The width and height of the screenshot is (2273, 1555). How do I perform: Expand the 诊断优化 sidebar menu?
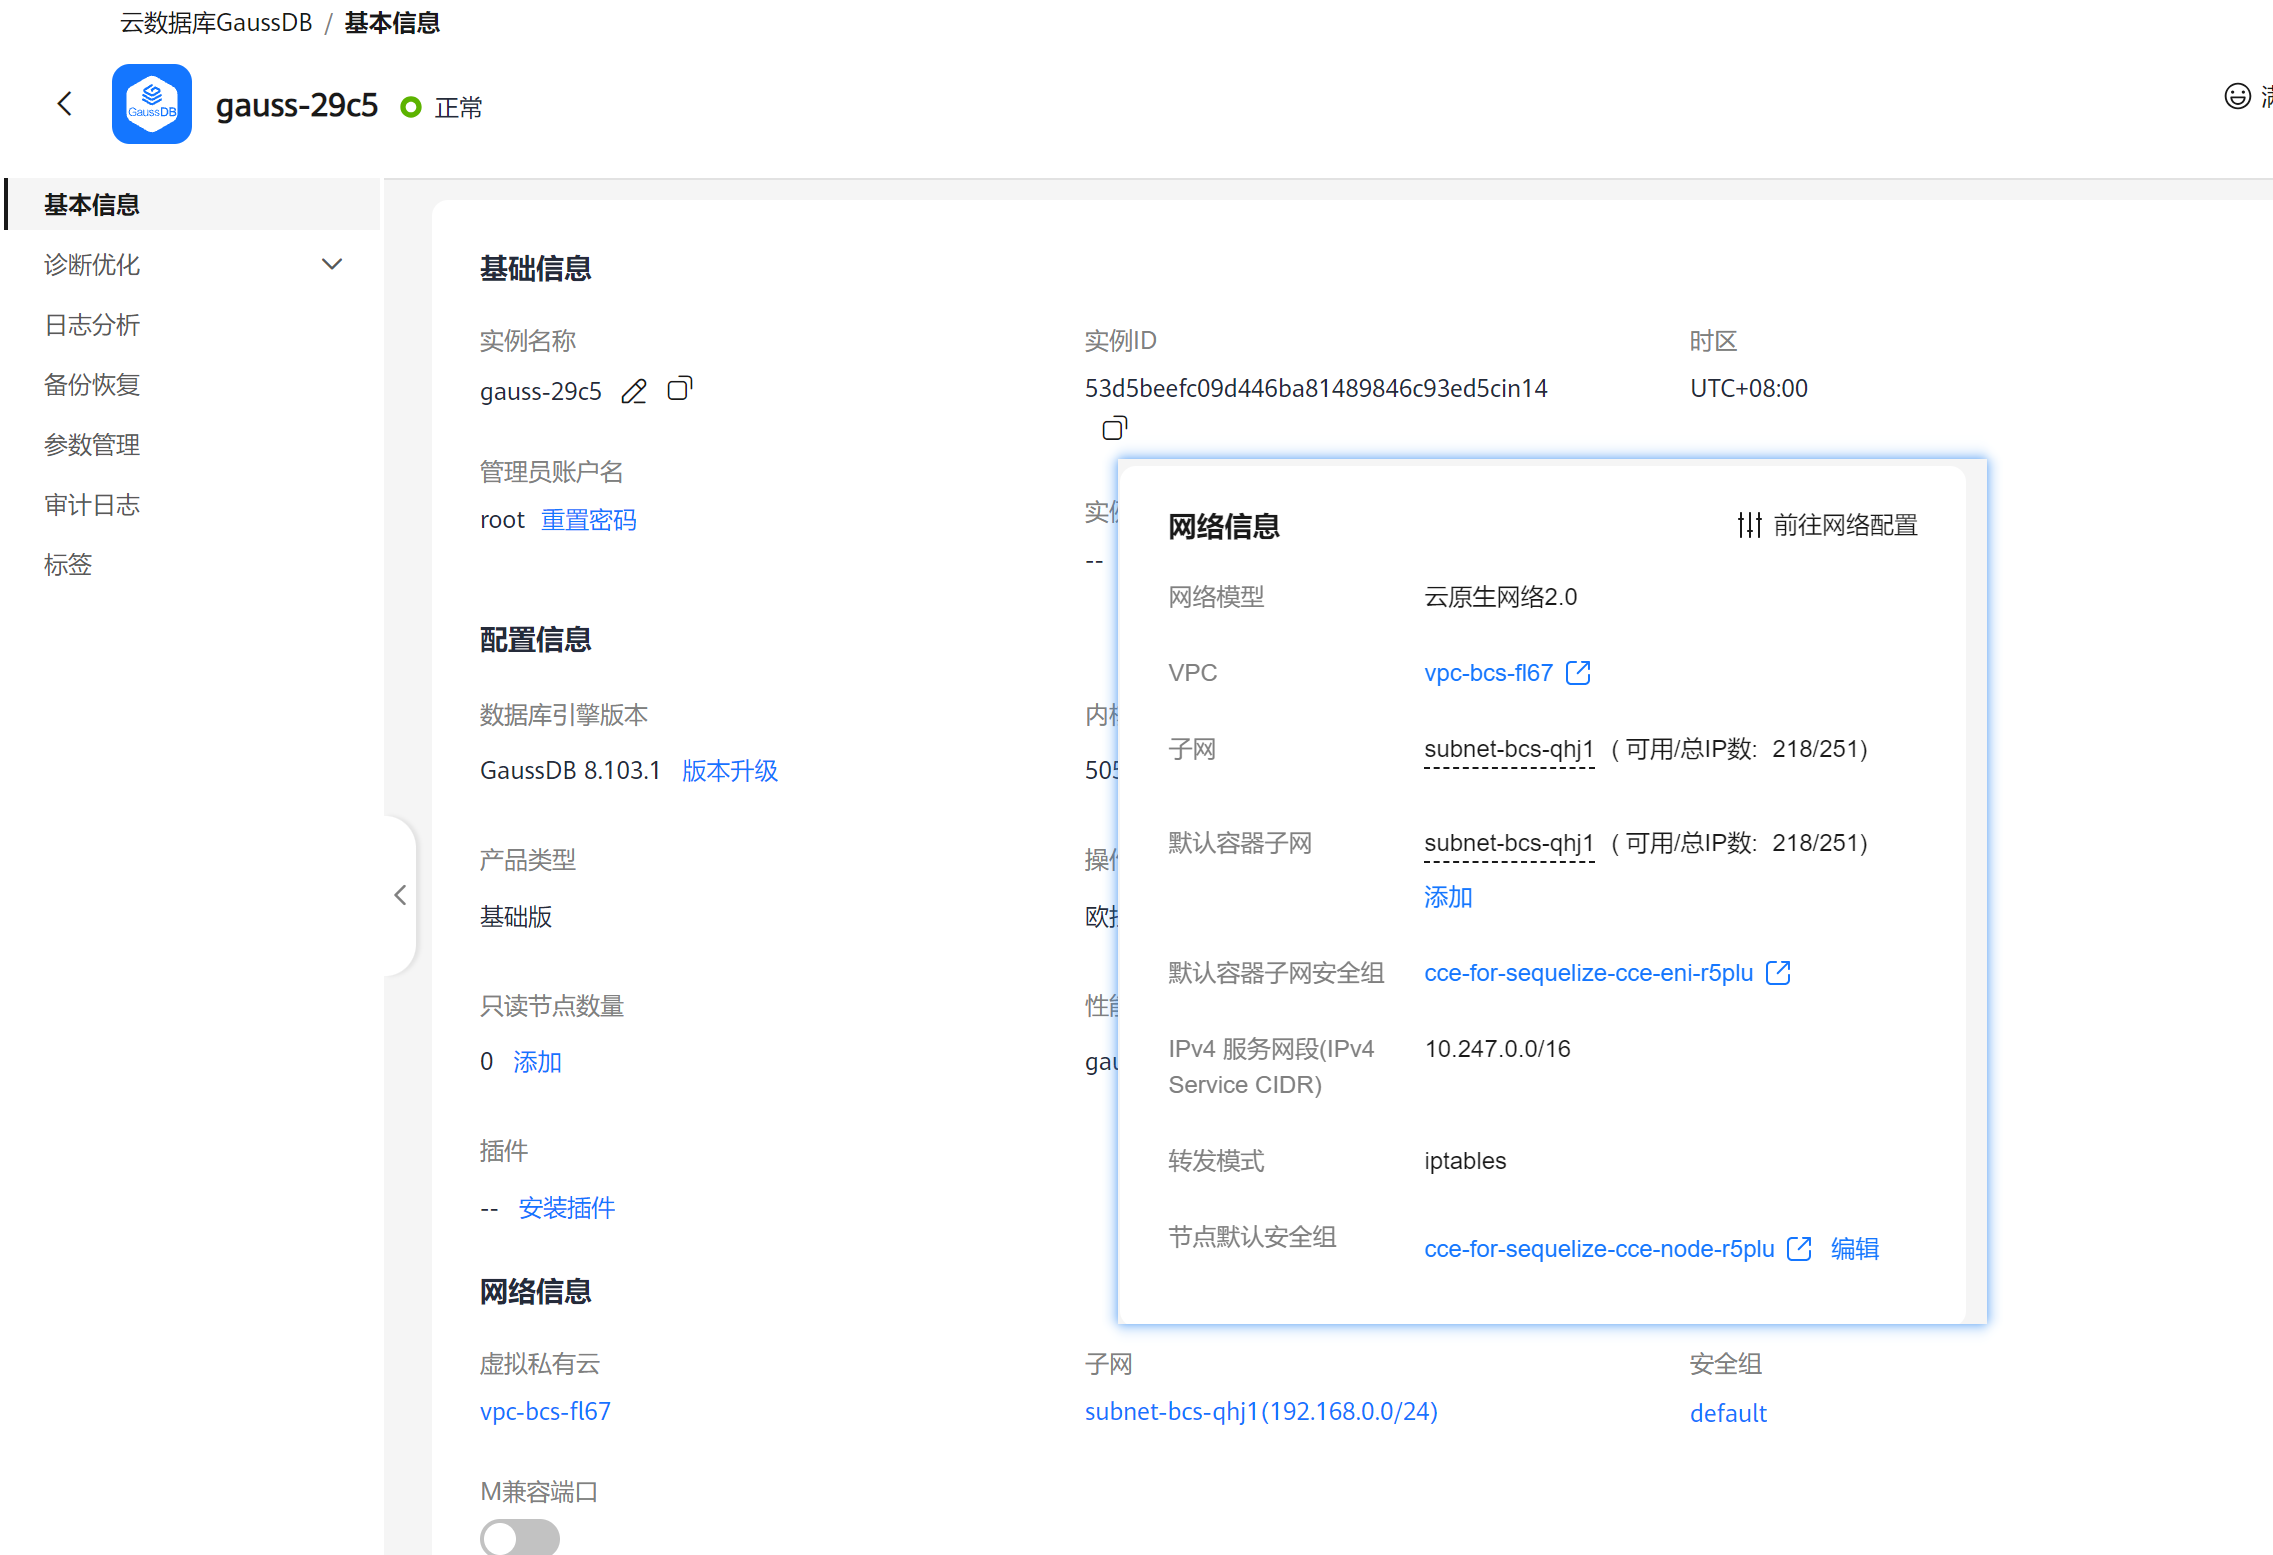(x=332, y=265)
